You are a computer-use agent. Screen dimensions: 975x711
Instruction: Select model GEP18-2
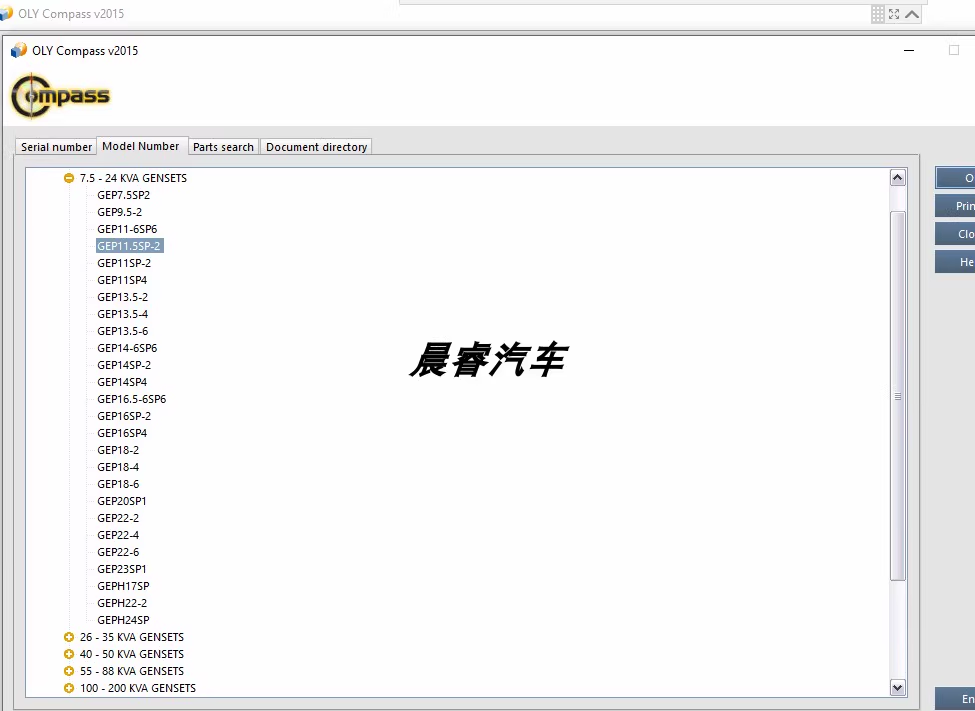tap(118, 450)
